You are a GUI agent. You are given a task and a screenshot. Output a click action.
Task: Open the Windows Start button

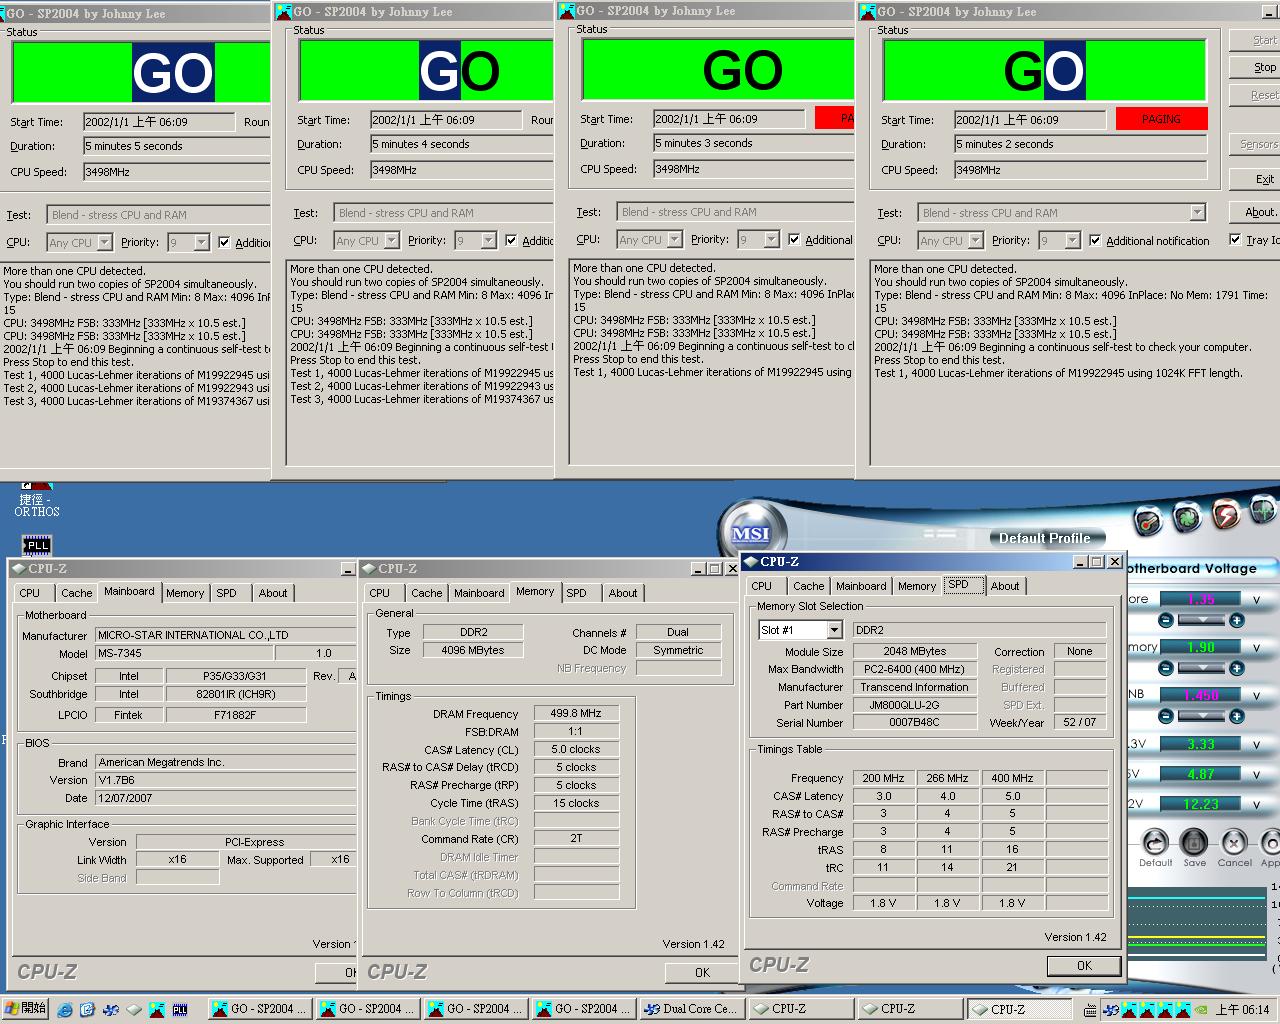[x=25, y=1008]
